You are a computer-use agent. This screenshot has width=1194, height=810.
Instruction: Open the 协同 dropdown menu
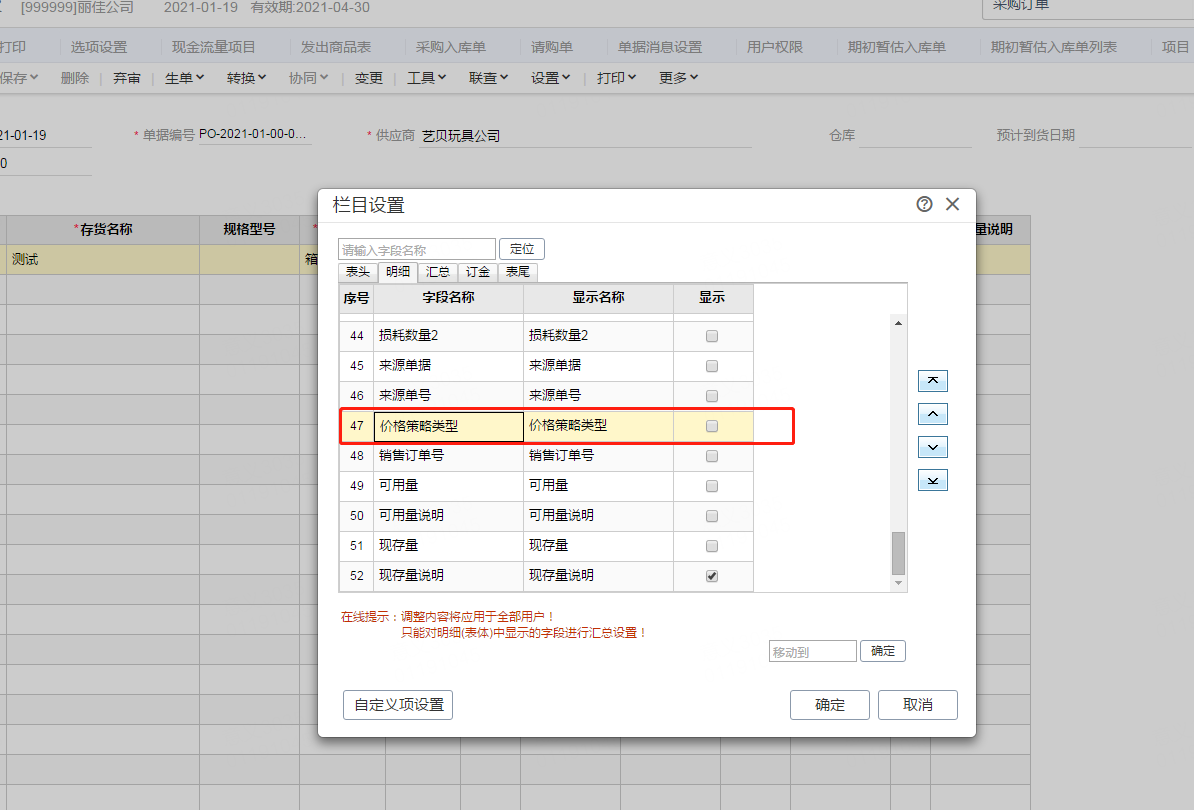click(308, 78)
